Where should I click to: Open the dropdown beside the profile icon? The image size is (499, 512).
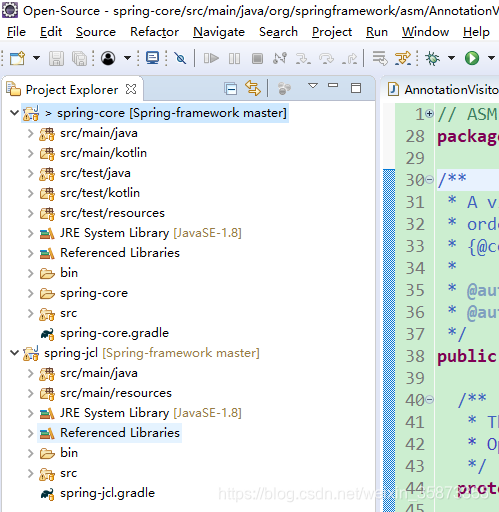(127, 58)
